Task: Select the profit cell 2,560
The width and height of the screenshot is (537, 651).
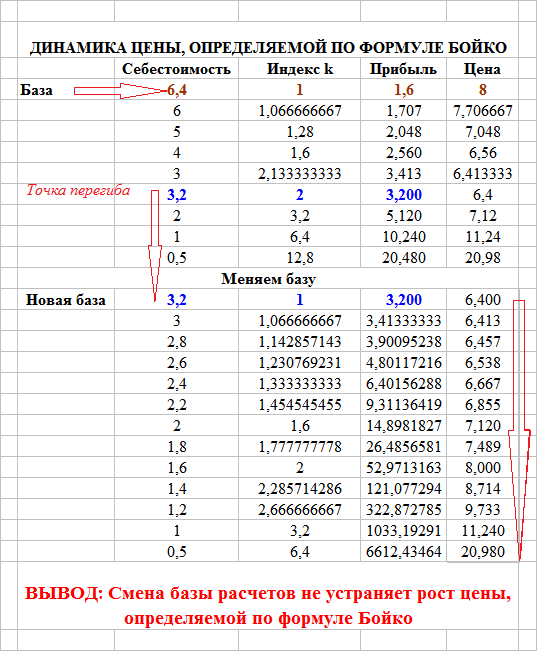Action: 403,152
